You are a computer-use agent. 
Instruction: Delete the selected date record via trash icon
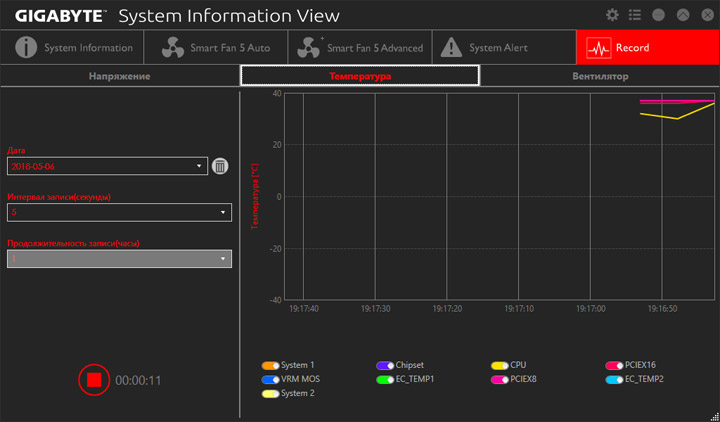220,166
